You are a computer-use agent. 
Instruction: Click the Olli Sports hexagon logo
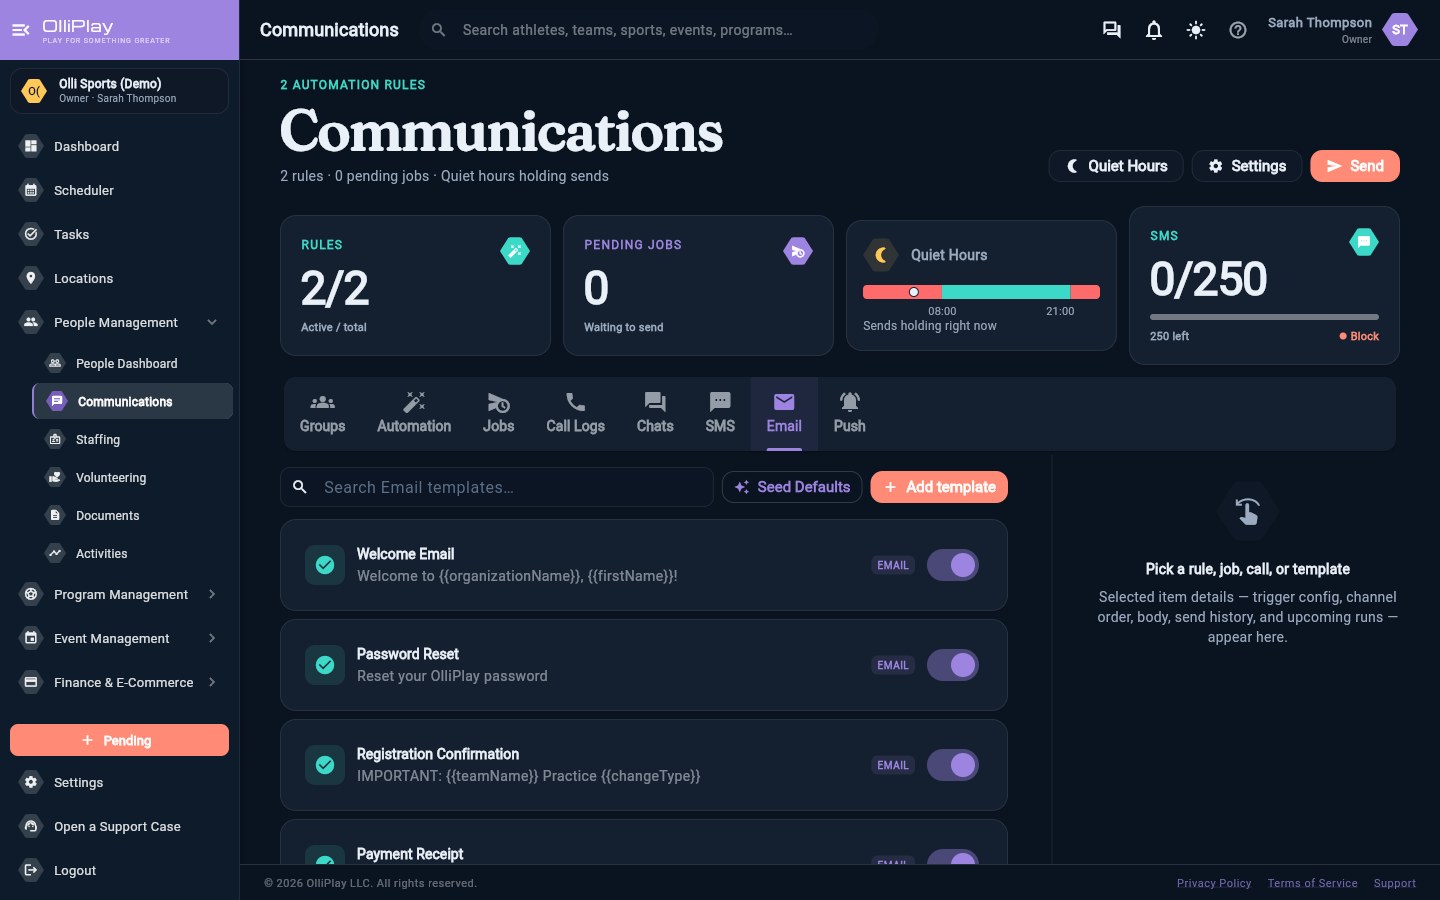(34, 91)
